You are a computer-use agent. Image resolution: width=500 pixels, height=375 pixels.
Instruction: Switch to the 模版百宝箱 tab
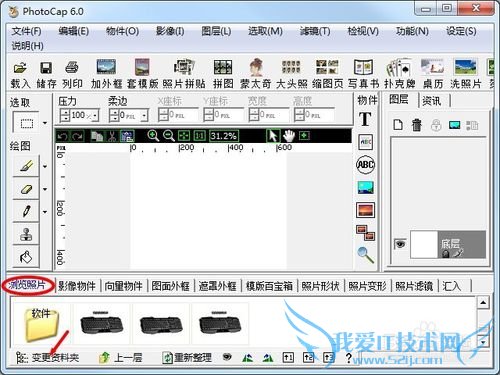269,286
